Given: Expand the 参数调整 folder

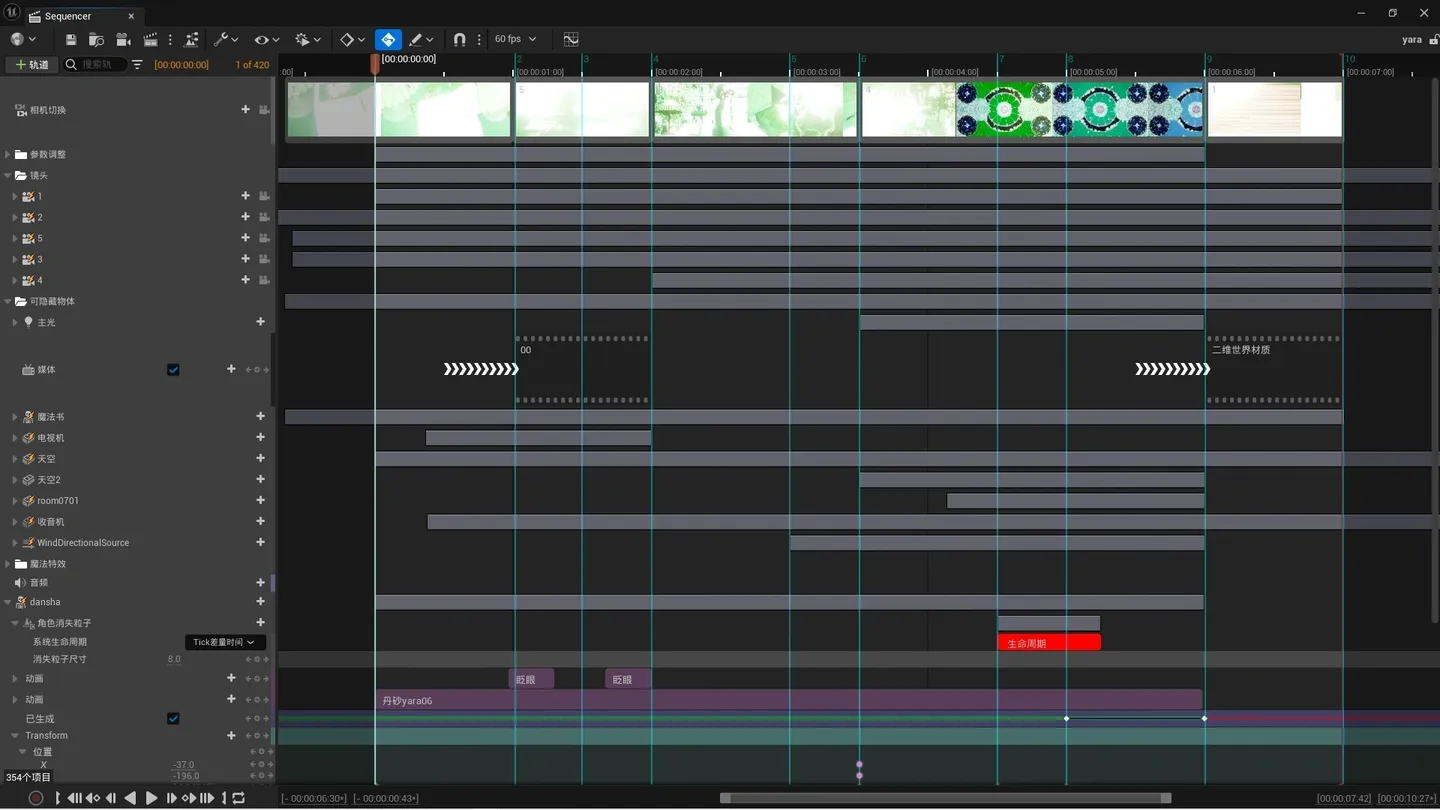Looking at the screenshot, I should click(x=8, y=155).
